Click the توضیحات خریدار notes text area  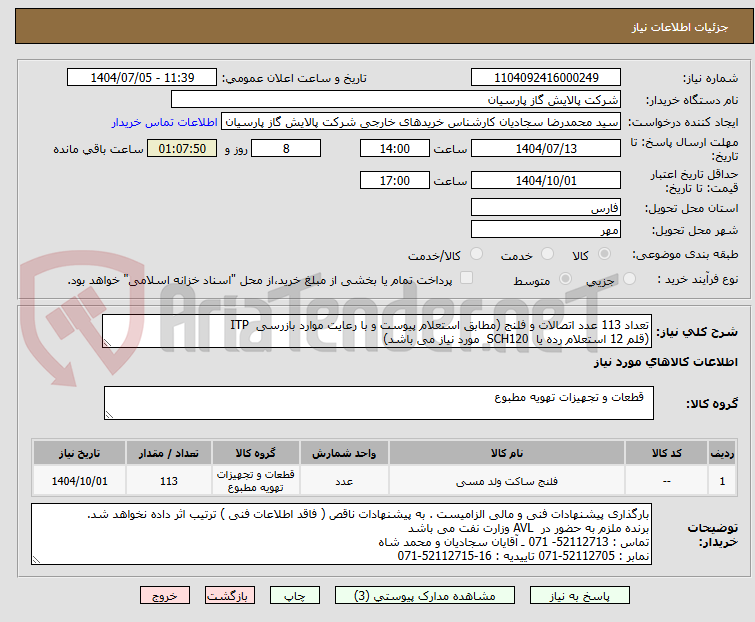coord(341,534)
